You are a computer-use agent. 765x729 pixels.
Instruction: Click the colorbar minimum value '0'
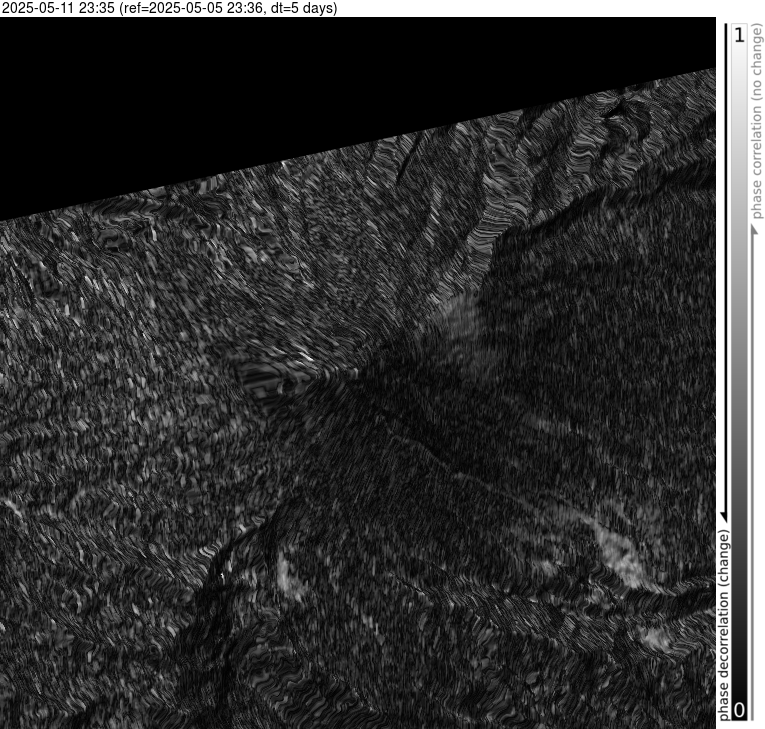coord(740,710)
